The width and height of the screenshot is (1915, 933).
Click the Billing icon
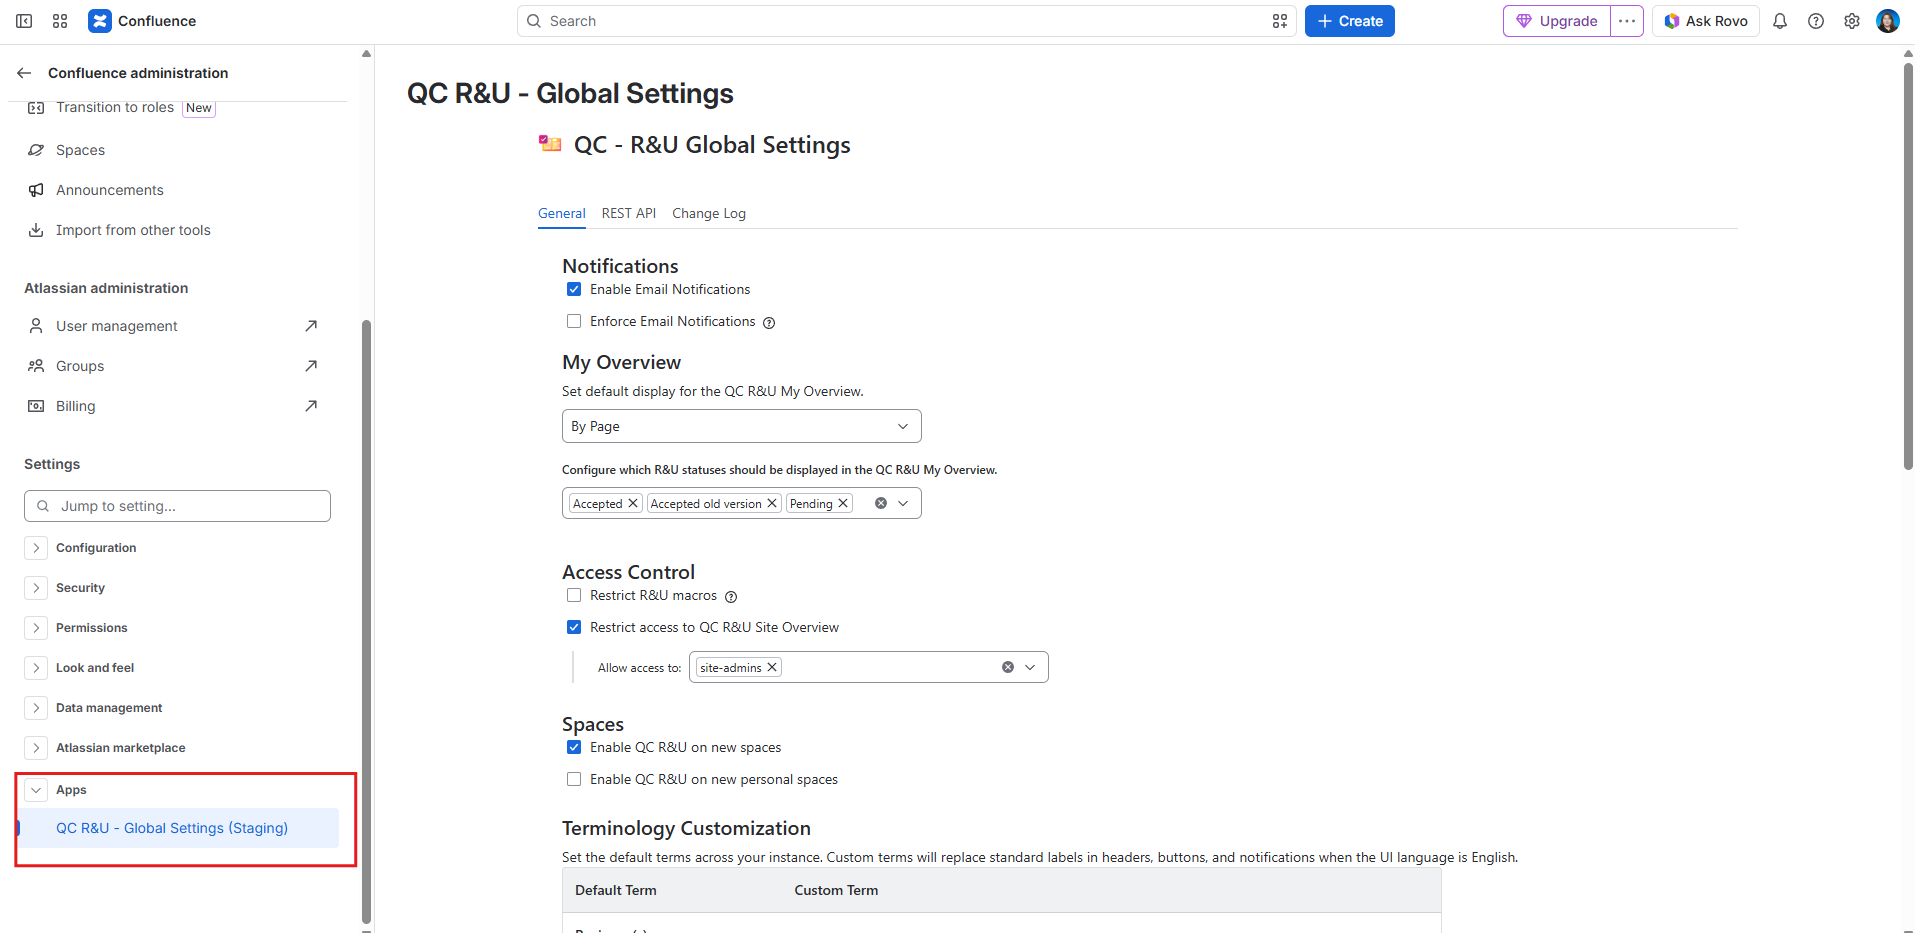click(x=36, y=406)
